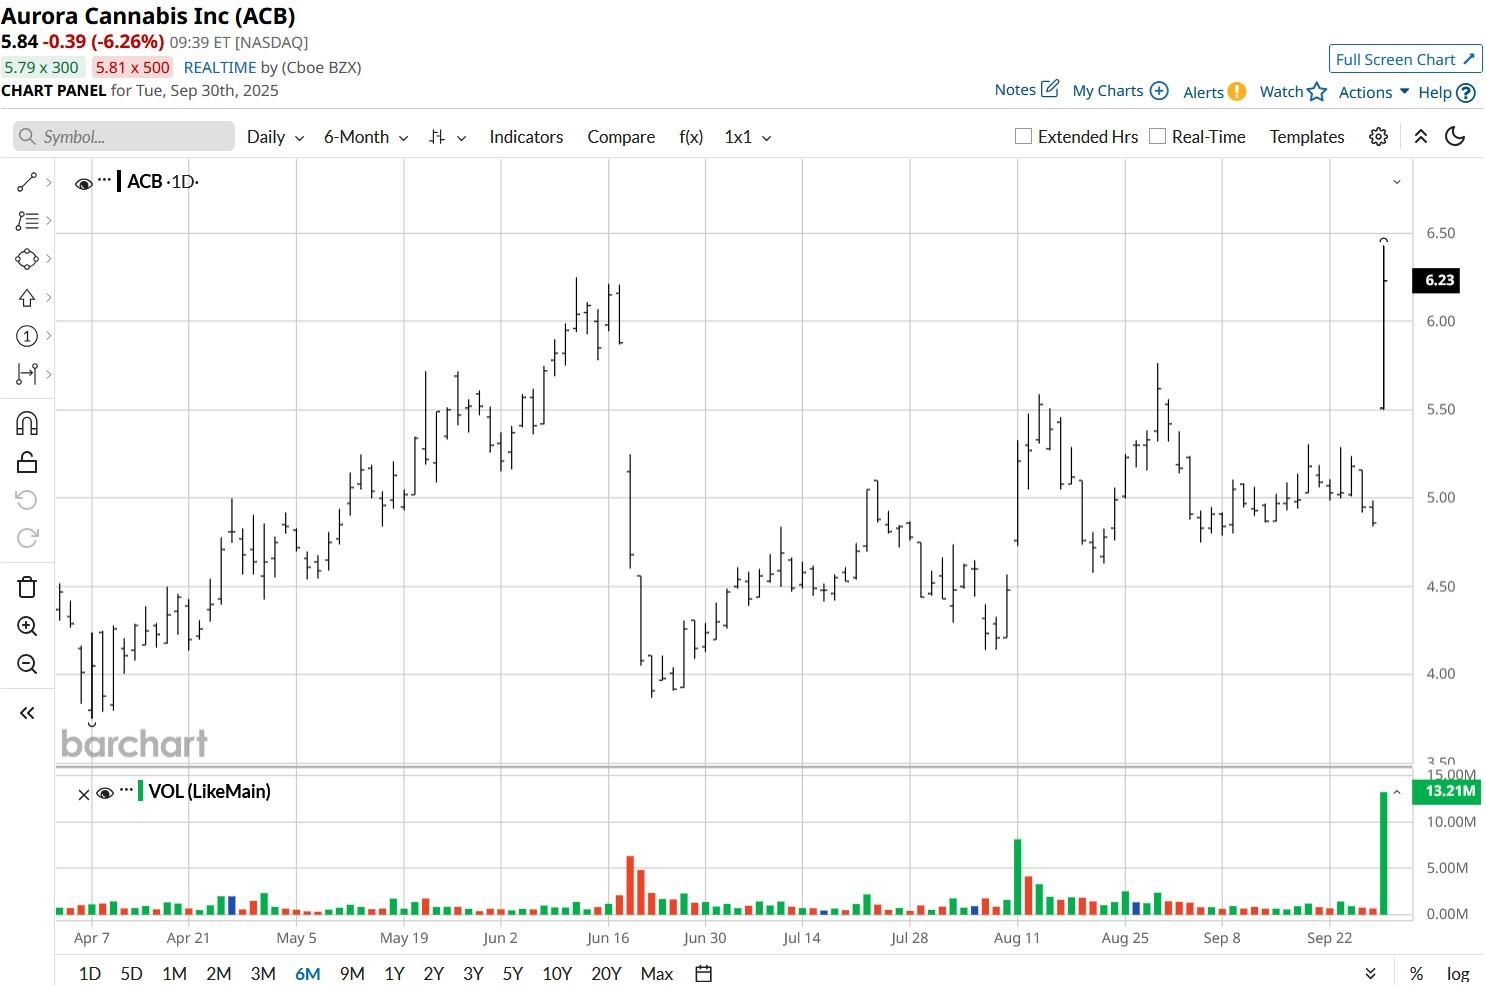Image resolution: width=1486 pixels, height=985 pixels.
Task: Zoom in on the chart
Action: click(x=27, y=626)
